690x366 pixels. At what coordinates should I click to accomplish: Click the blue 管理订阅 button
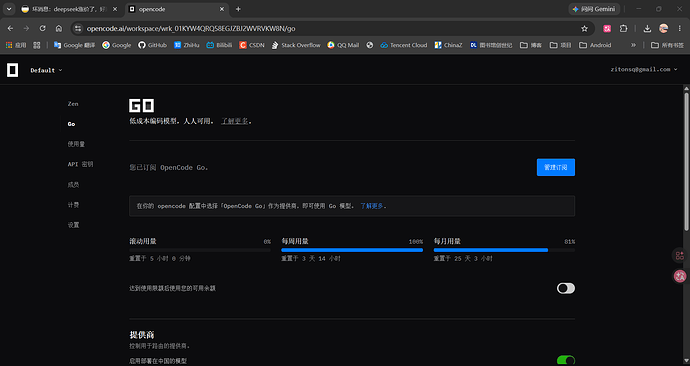point(555,167)
